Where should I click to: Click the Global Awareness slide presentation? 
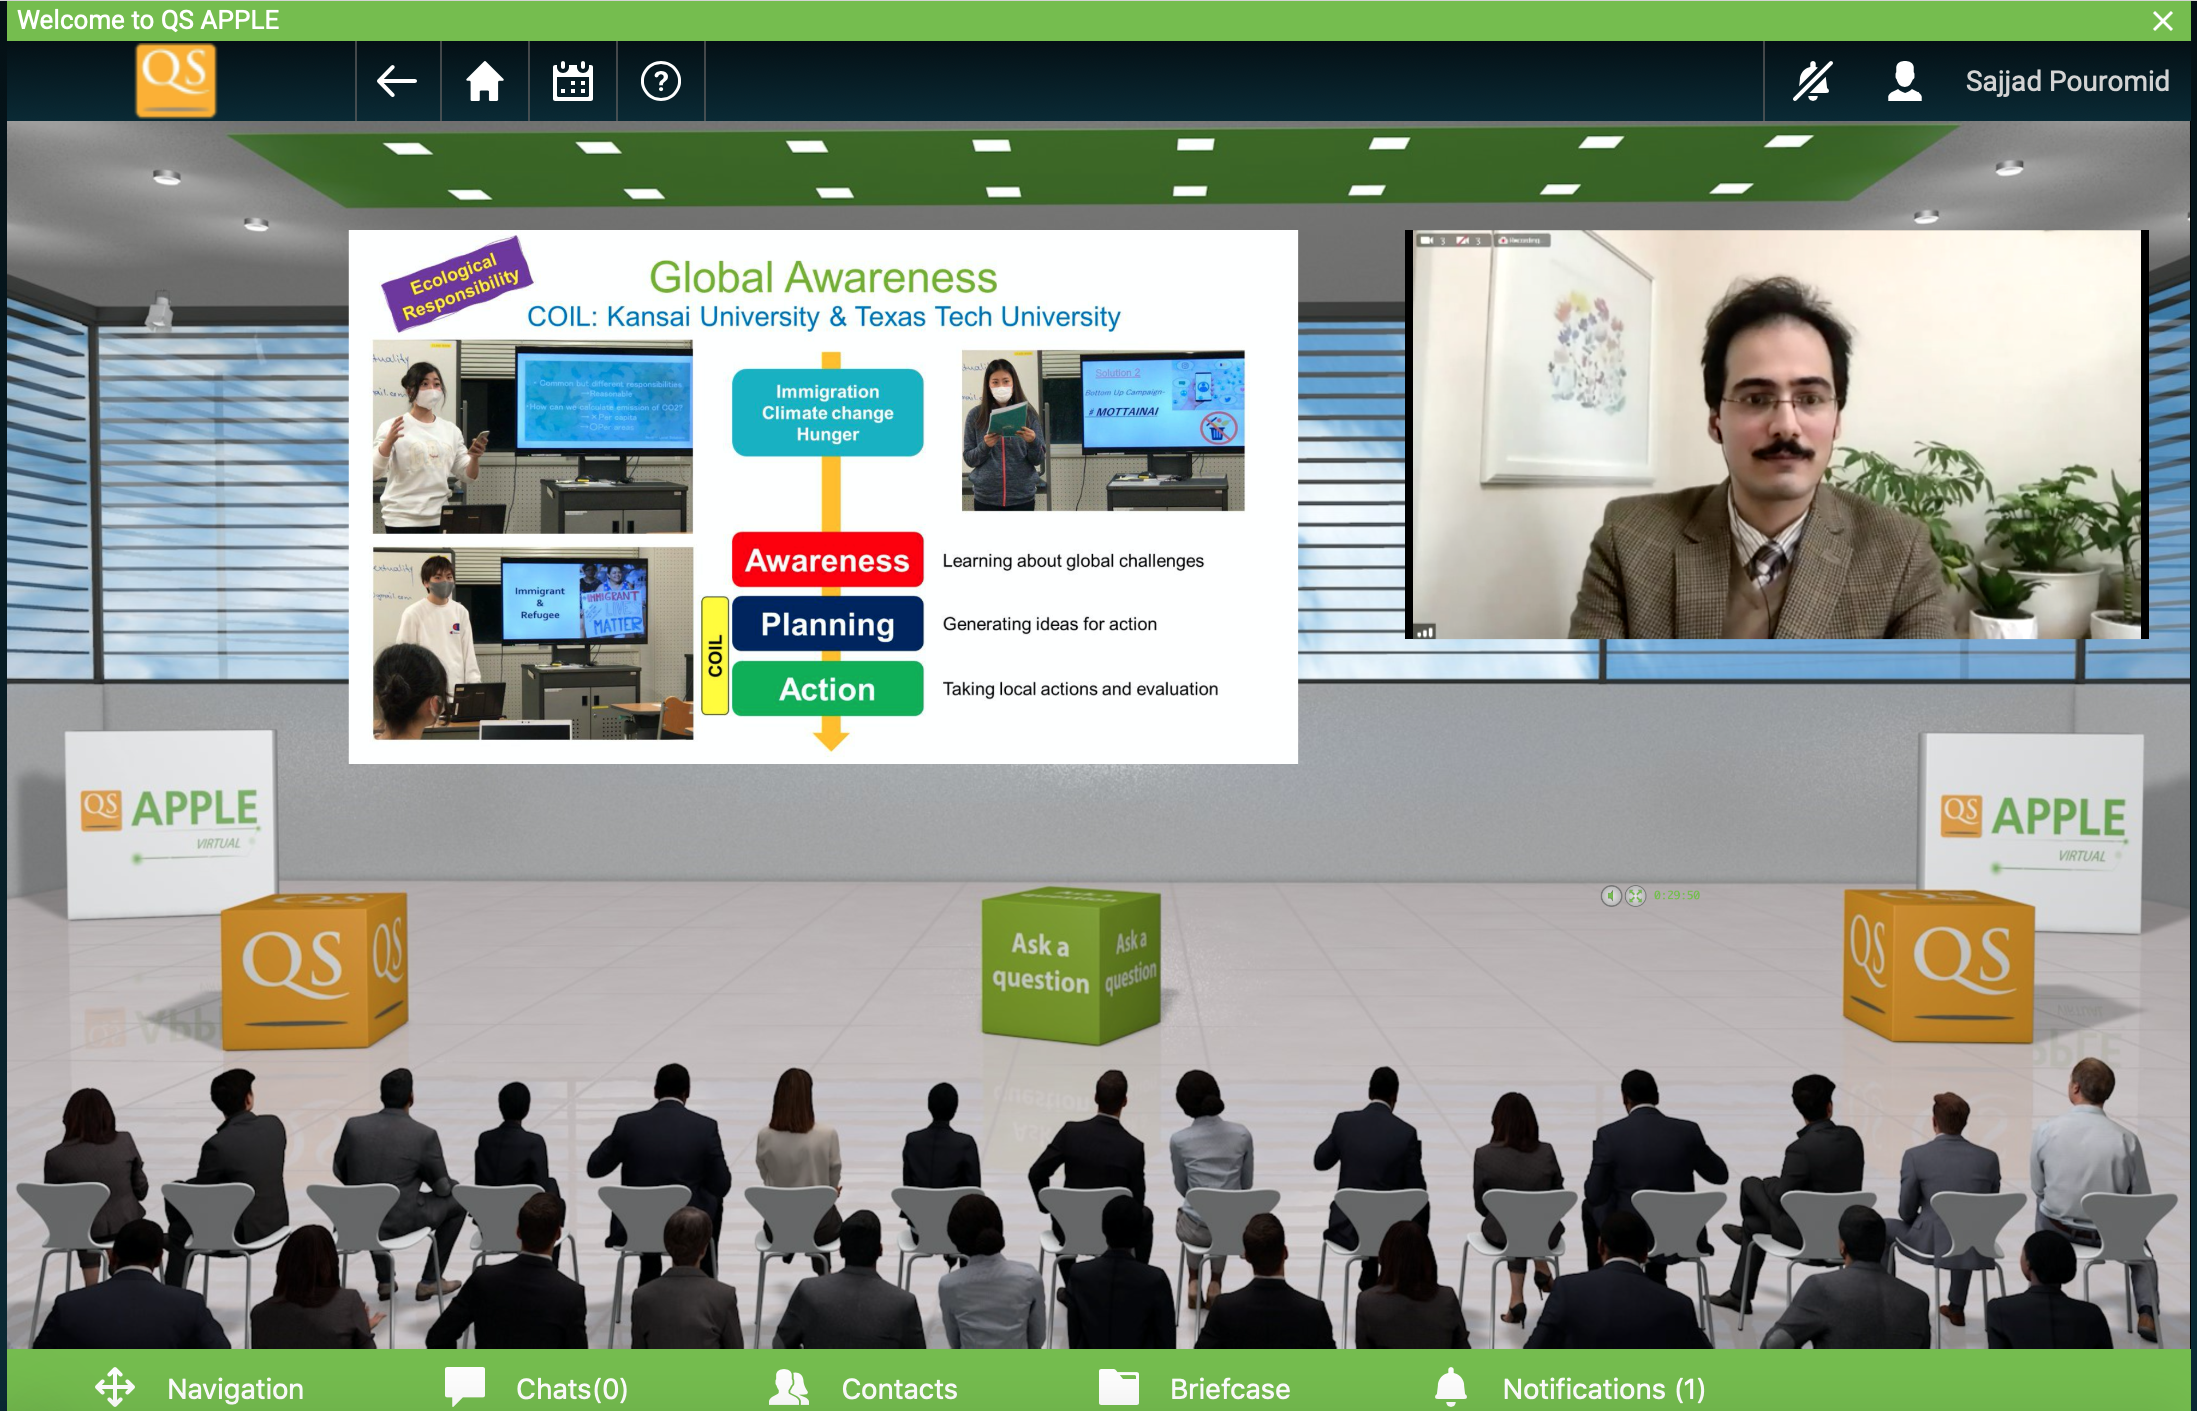[823, 497]
